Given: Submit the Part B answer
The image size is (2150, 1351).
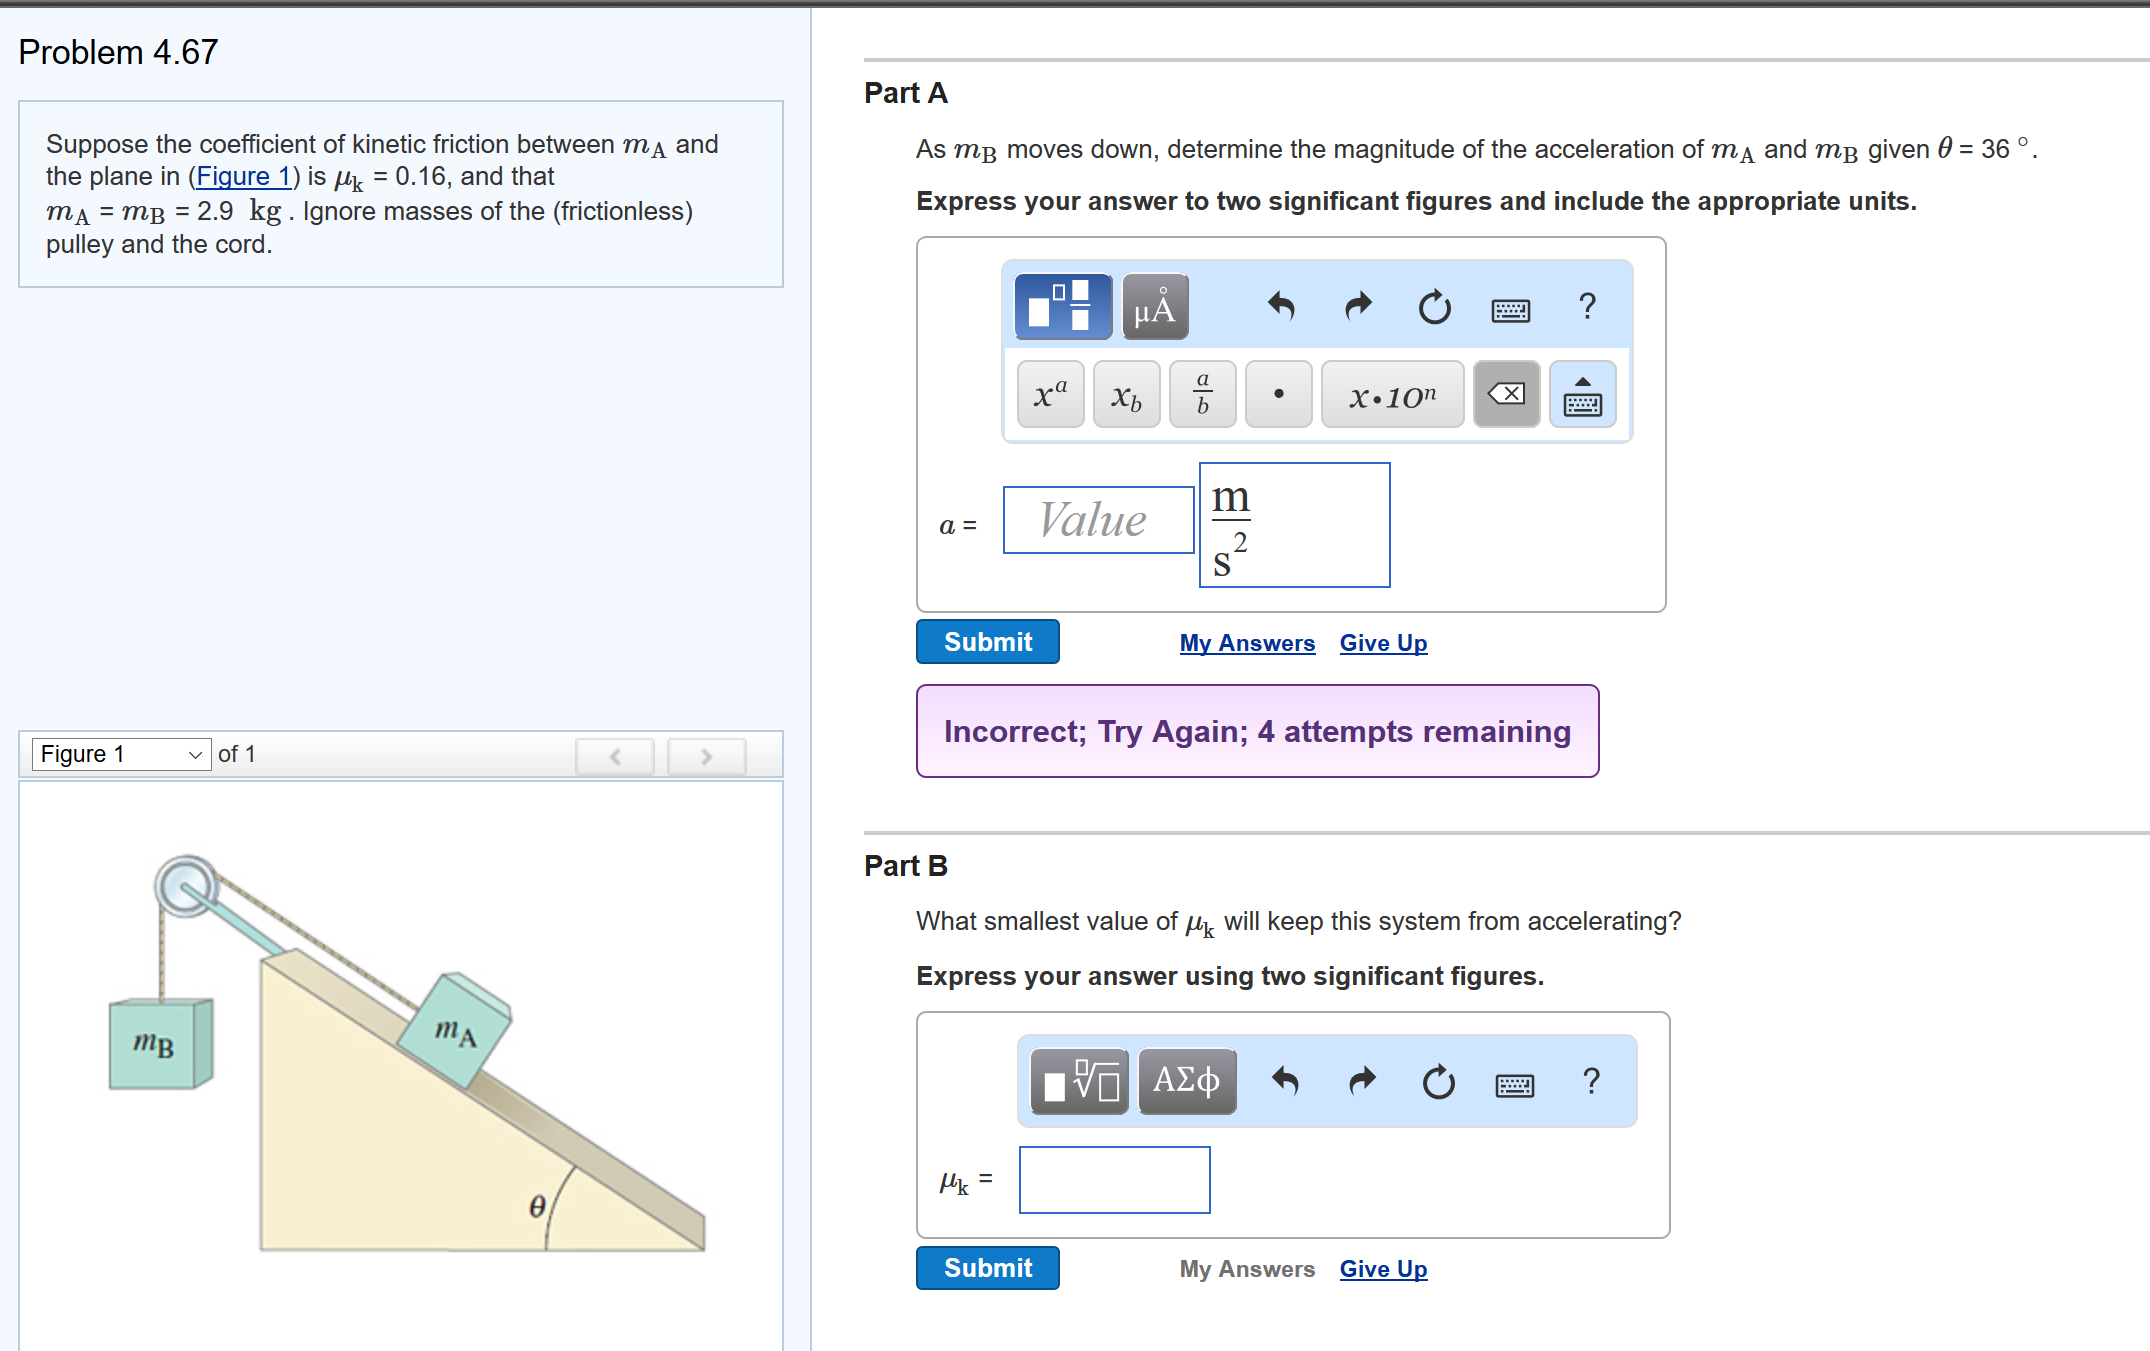Looking at the screenshot, I should tap(988, 1268).
